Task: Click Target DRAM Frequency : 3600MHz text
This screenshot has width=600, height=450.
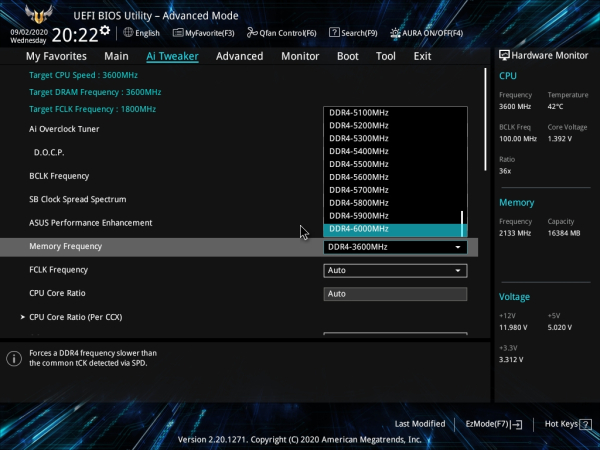Action: click(x=95, y=92)
